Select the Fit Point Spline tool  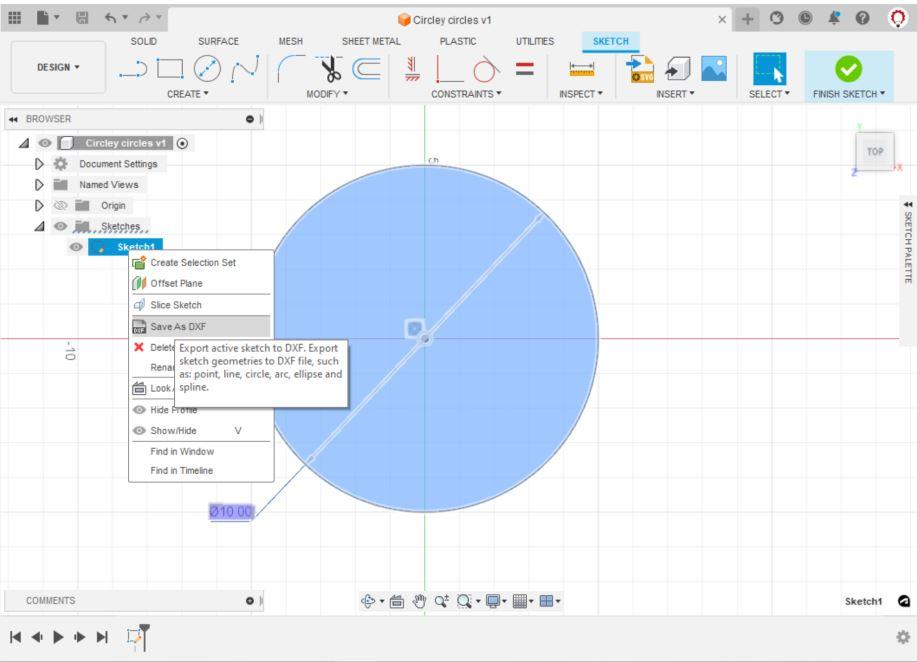pos(245,69)
